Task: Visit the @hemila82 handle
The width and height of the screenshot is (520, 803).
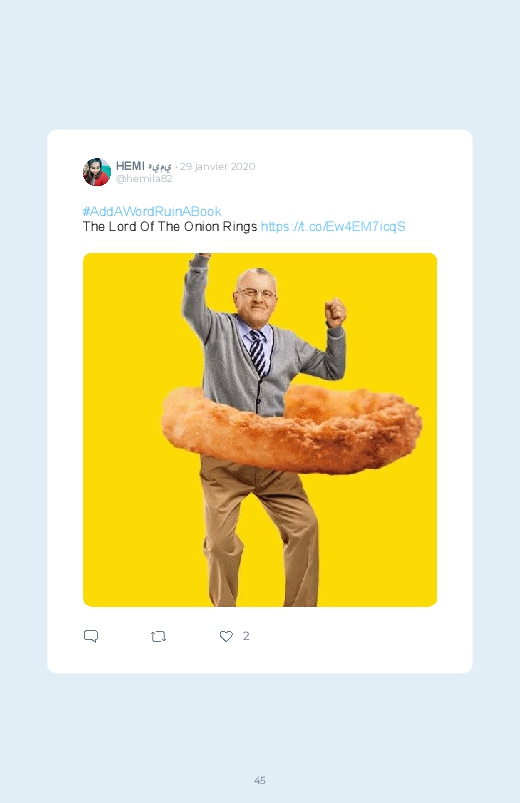Action: tap(144, 179)
